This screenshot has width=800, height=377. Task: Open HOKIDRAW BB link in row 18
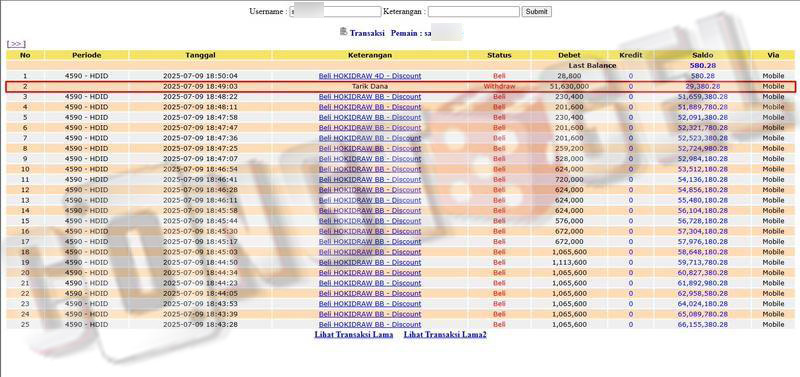[370, 252]
